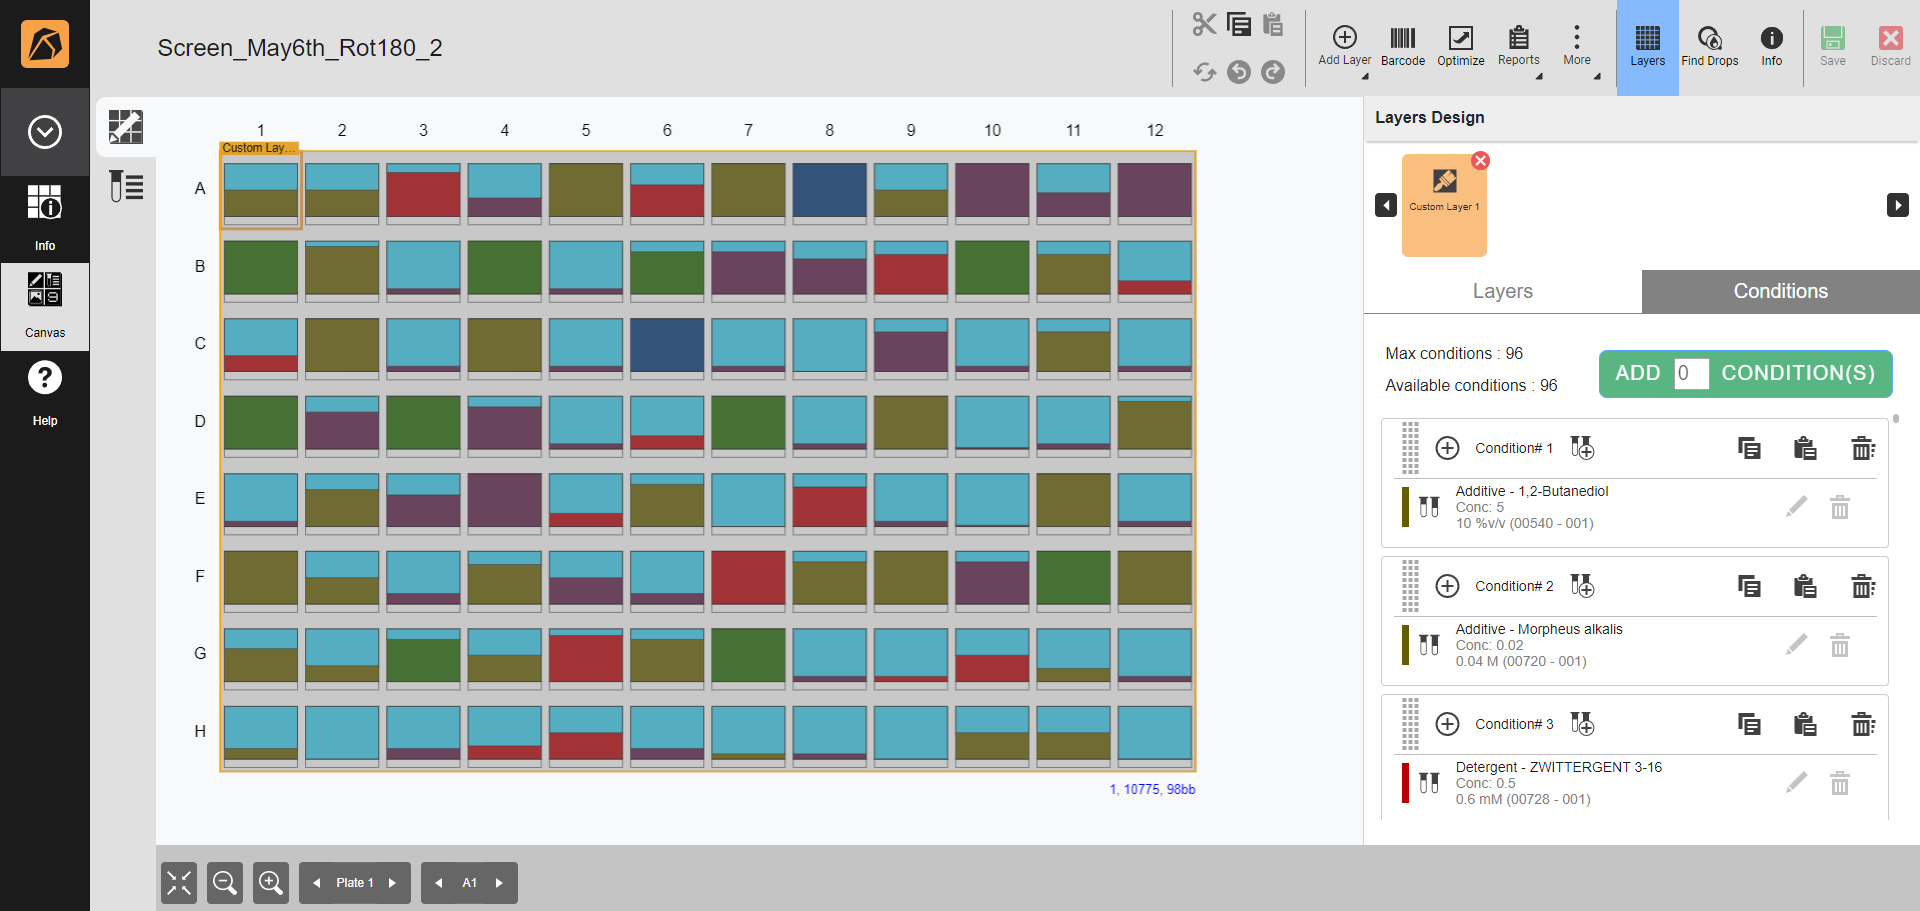The image size is (1920, 911).
Task: Save the screen design
Action: pyautogui.click(x=1833, y=46)
